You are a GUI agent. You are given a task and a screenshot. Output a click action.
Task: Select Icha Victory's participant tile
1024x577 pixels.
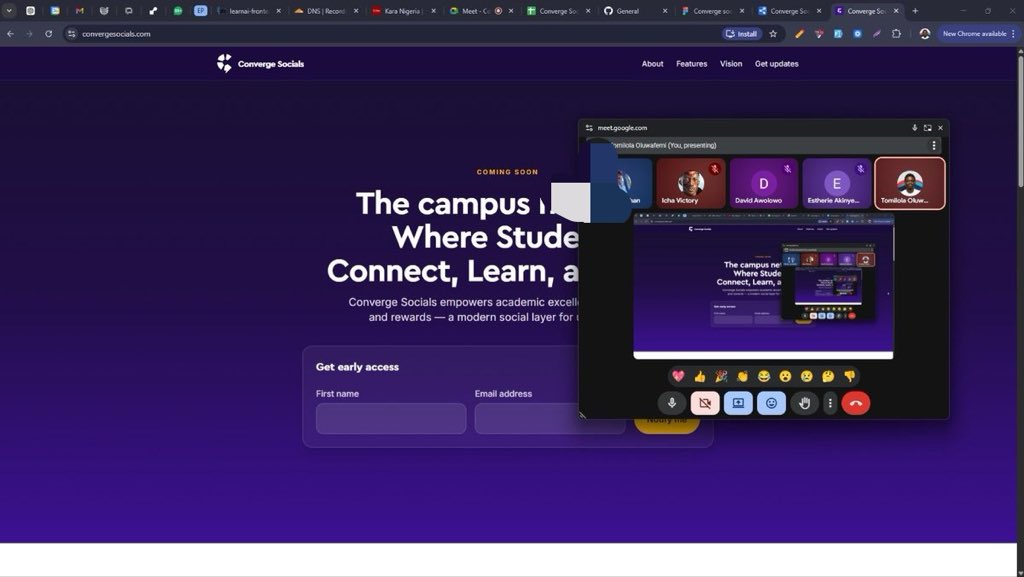690,183
